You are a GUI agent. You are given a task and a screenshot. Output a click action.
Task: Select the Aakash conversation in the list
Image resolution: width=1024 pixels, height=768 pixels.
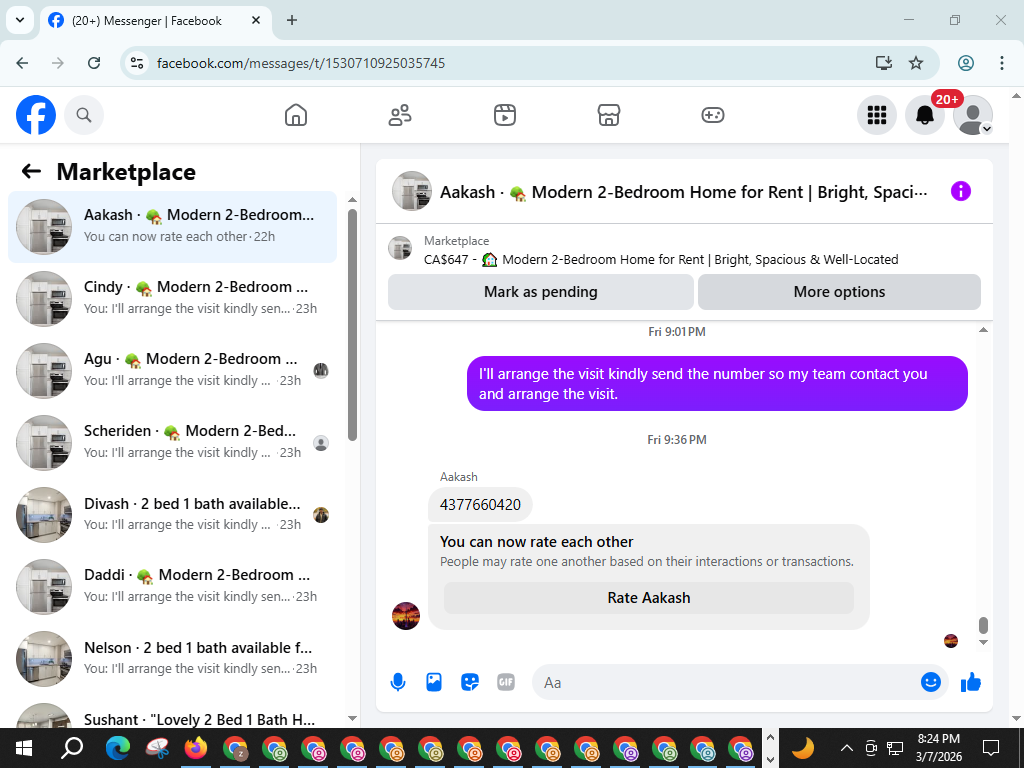click(x=172, y=227)
